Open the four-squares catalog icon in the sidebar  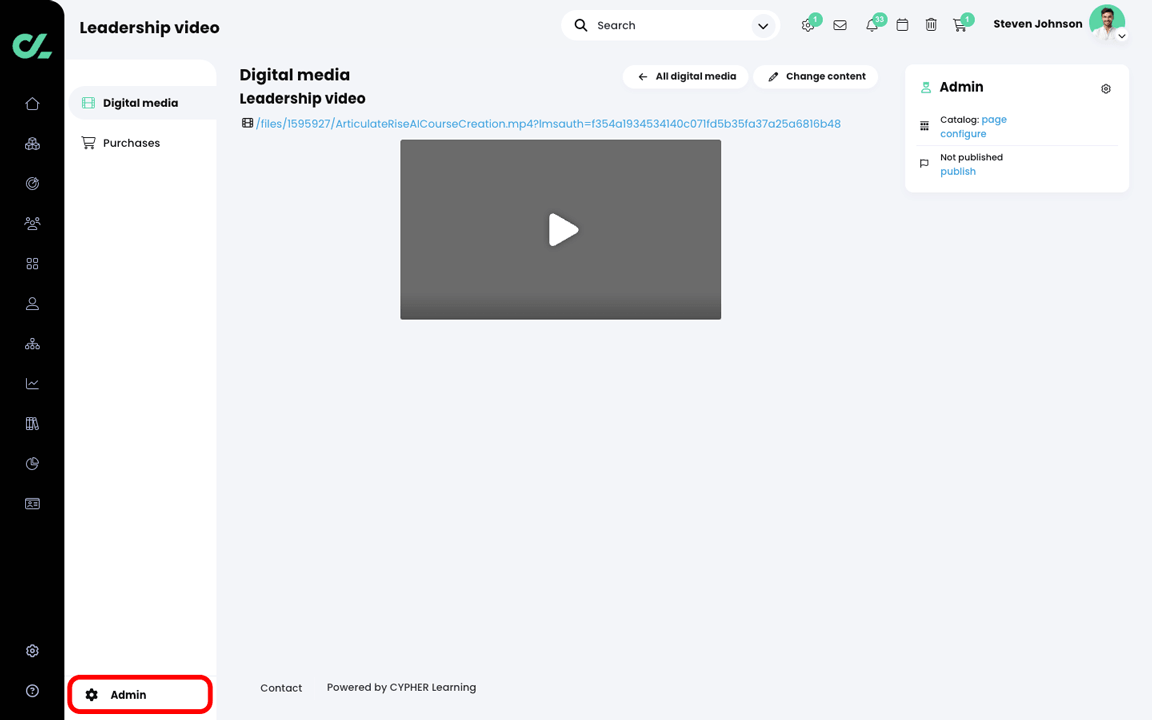[32, 264]
